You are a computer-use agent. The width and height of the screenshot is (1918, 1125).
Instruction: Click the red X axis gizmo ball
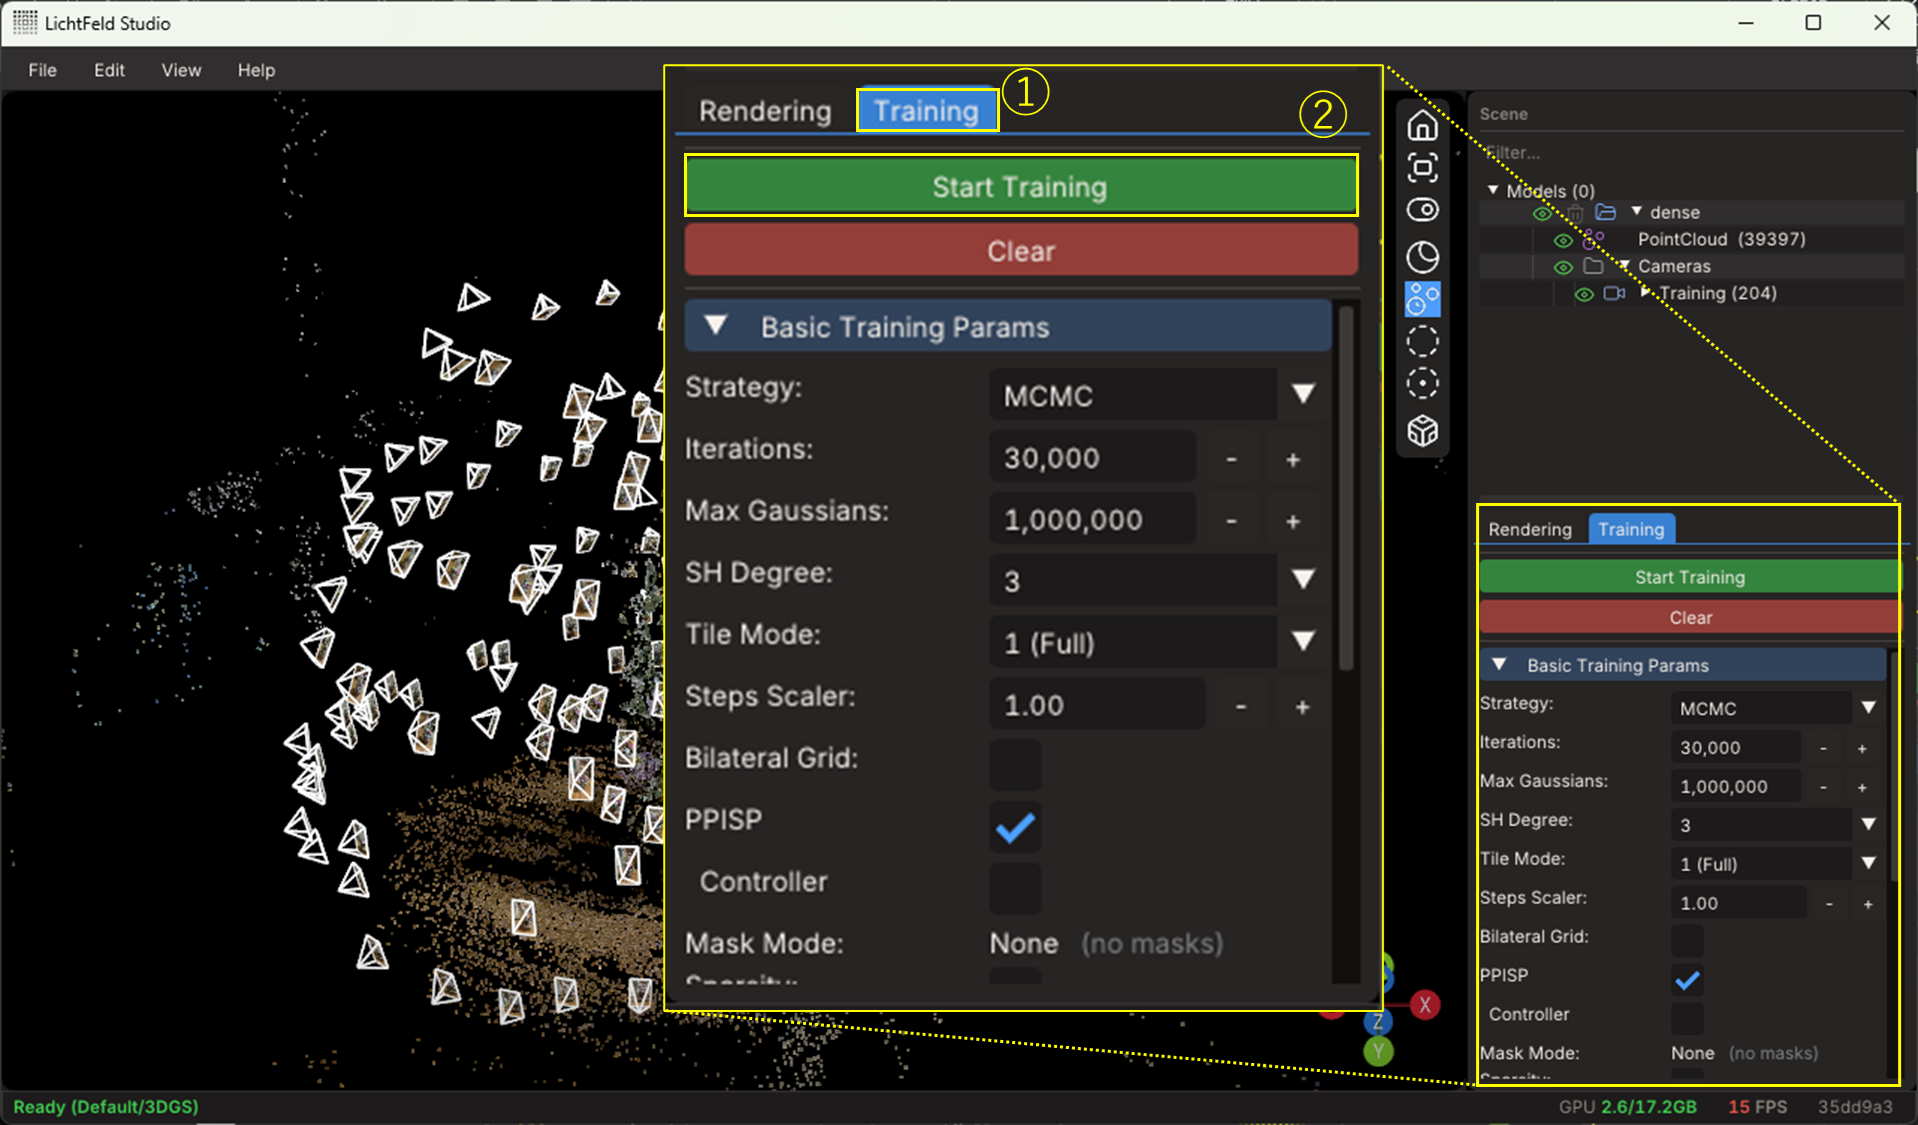coord(1424,1004)
